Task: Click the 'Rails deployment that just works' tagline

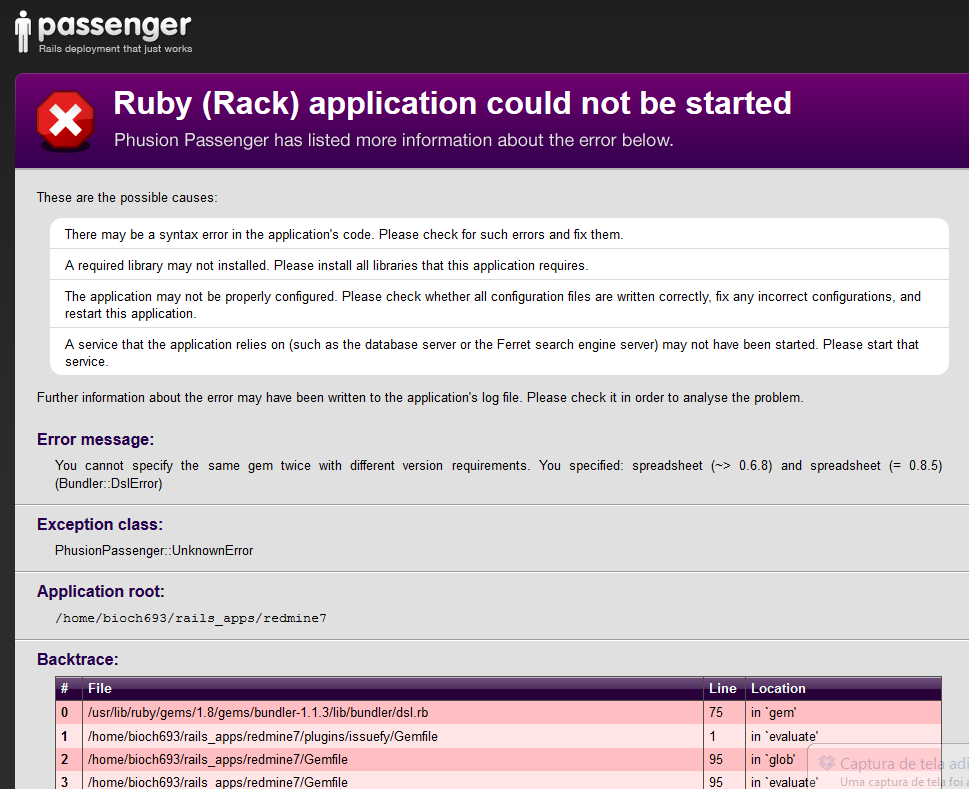Action: (x=116, y=49)
